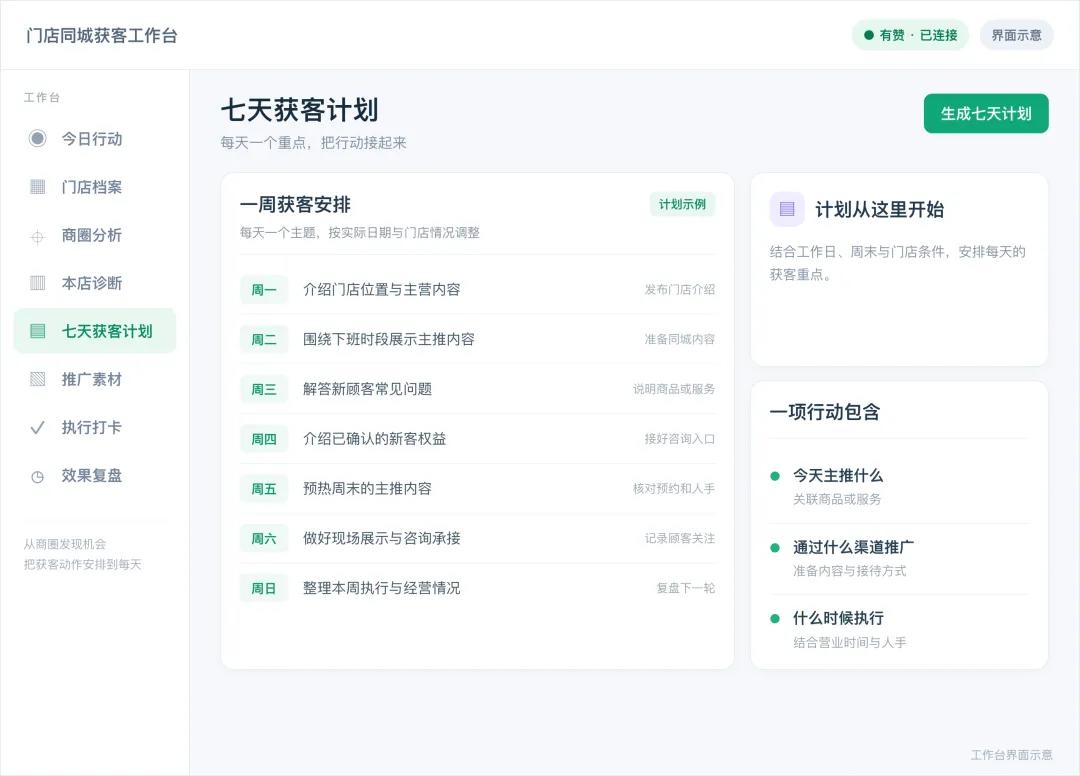Click 做好现场展示与咨询承接 plan text
The height and width of the screenshot is (776, 1080).
[x=382, y=538]
